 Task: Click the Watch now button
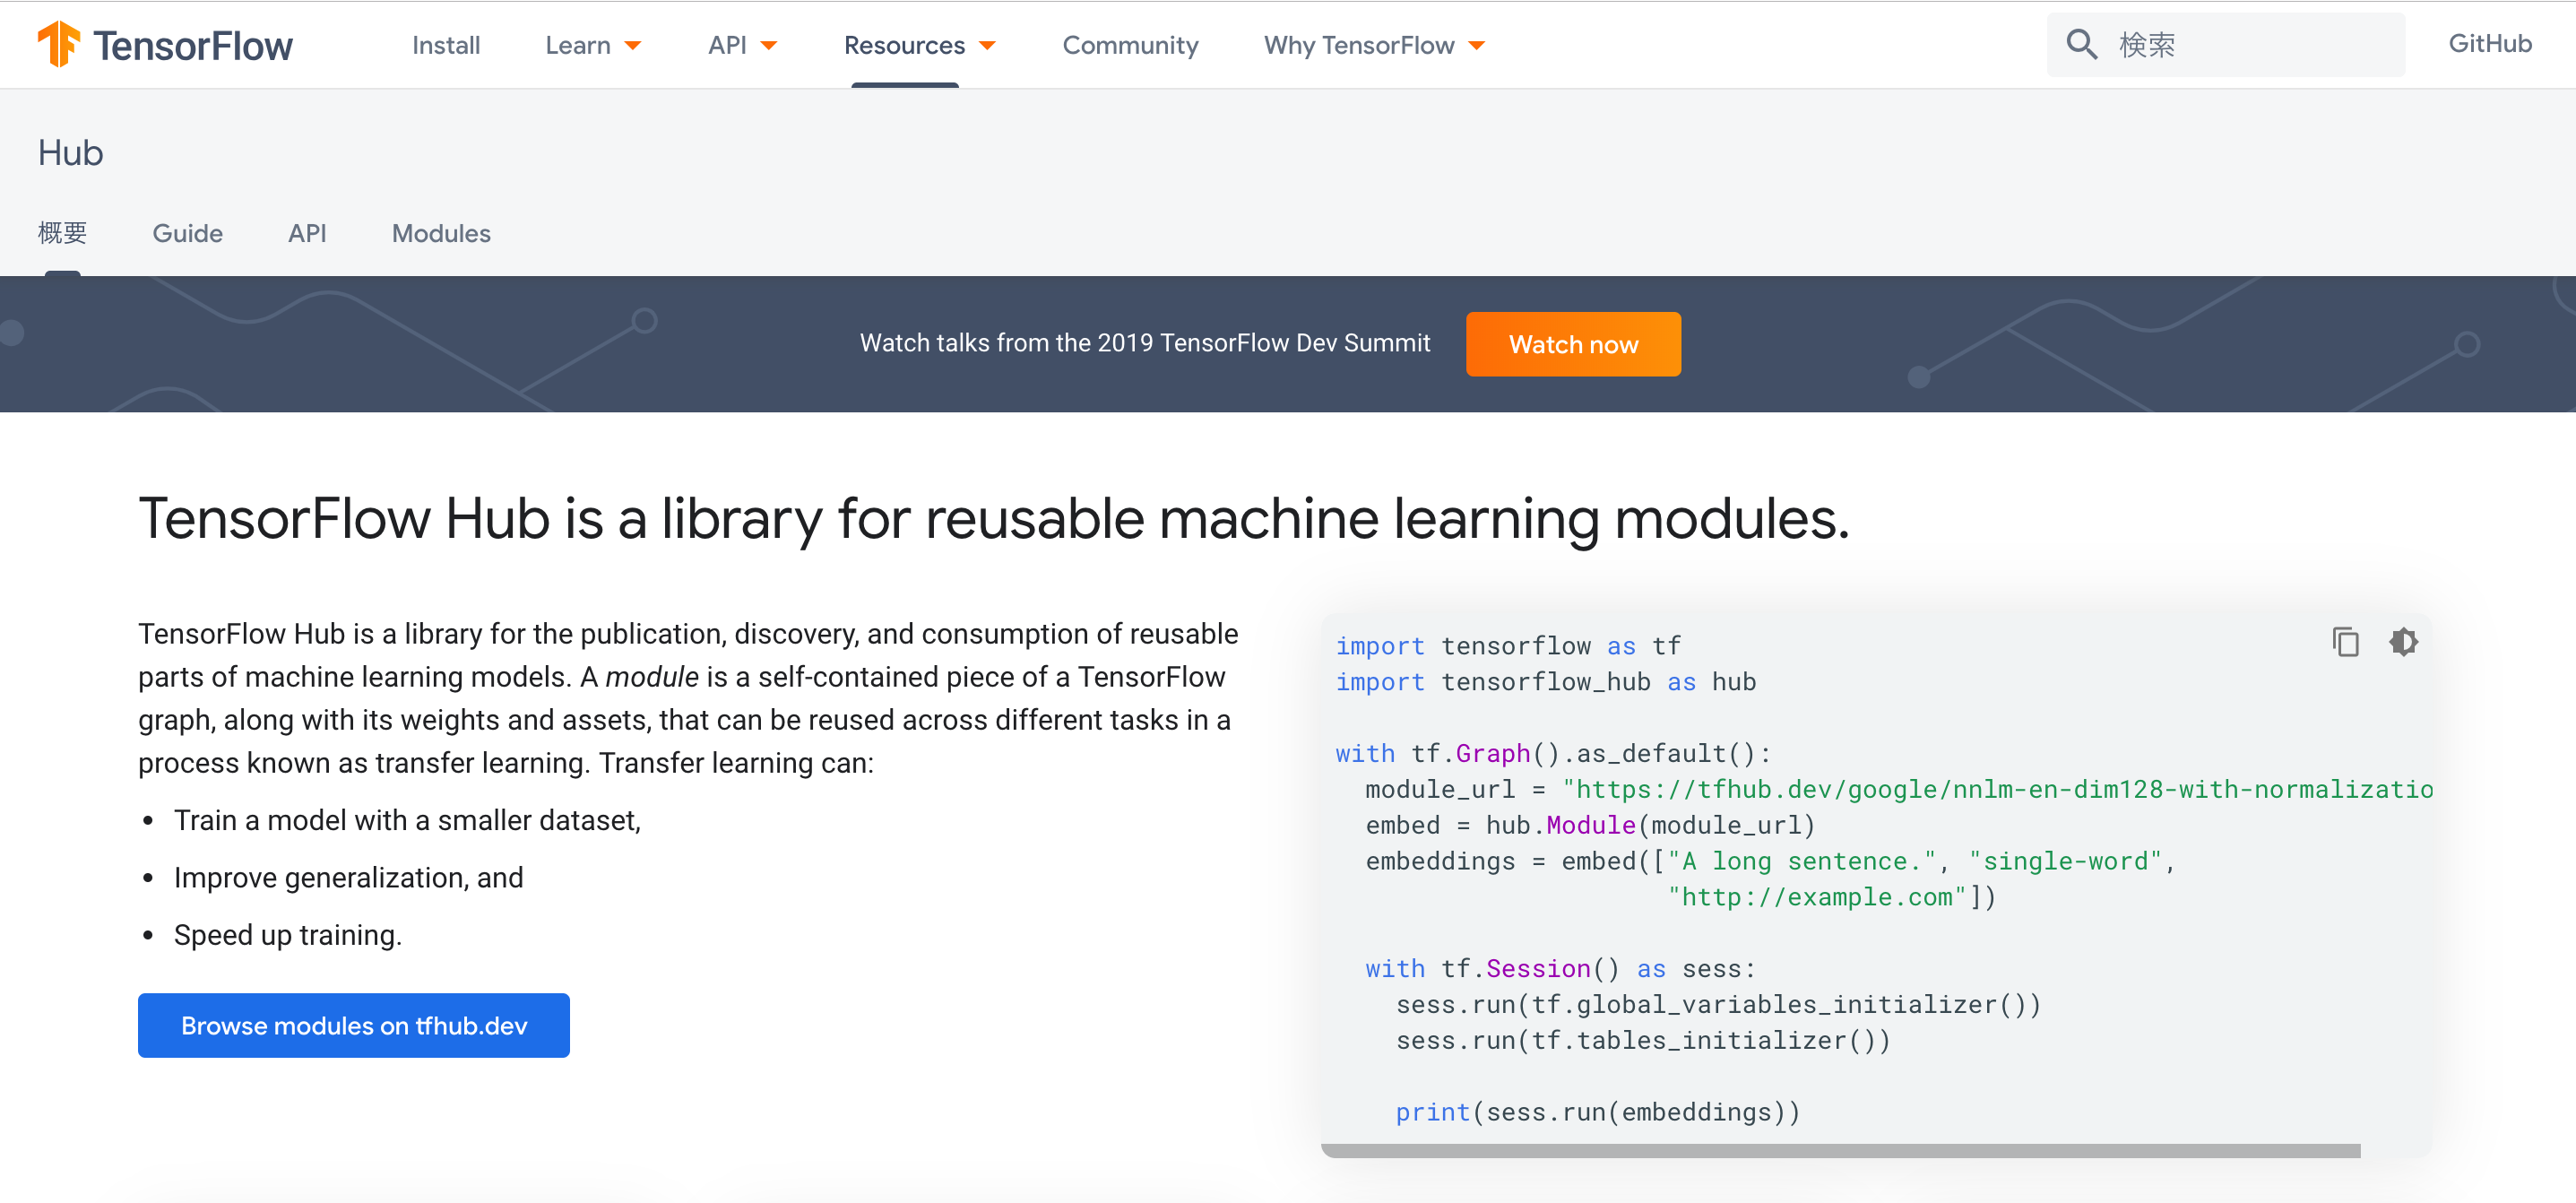[x=1572, y=344]
